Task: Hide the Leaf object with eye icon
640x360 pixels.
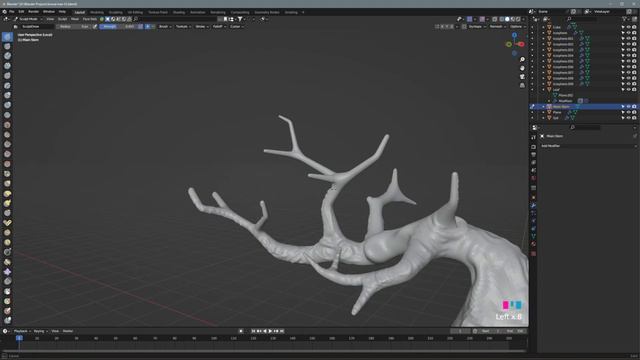Action: tap(629, 89)
